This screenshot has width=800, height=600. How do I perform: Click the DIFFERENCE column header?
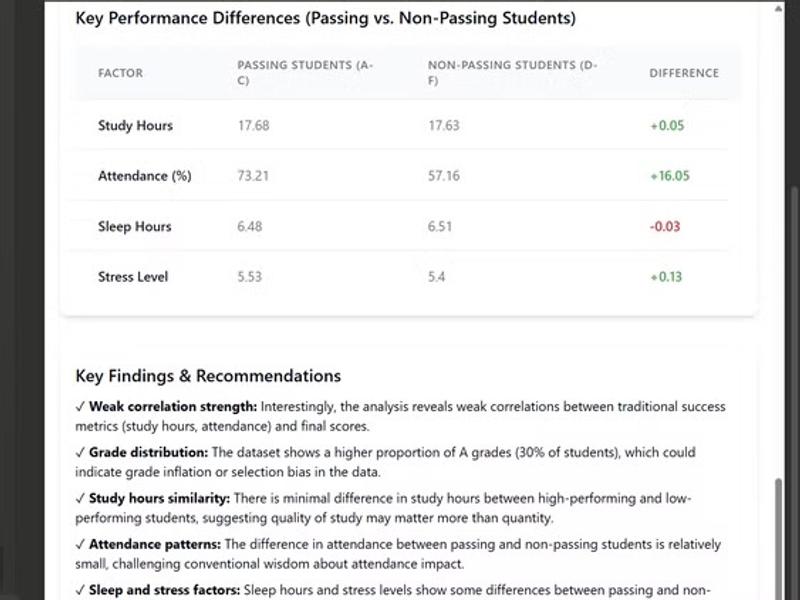coord(684,73)
